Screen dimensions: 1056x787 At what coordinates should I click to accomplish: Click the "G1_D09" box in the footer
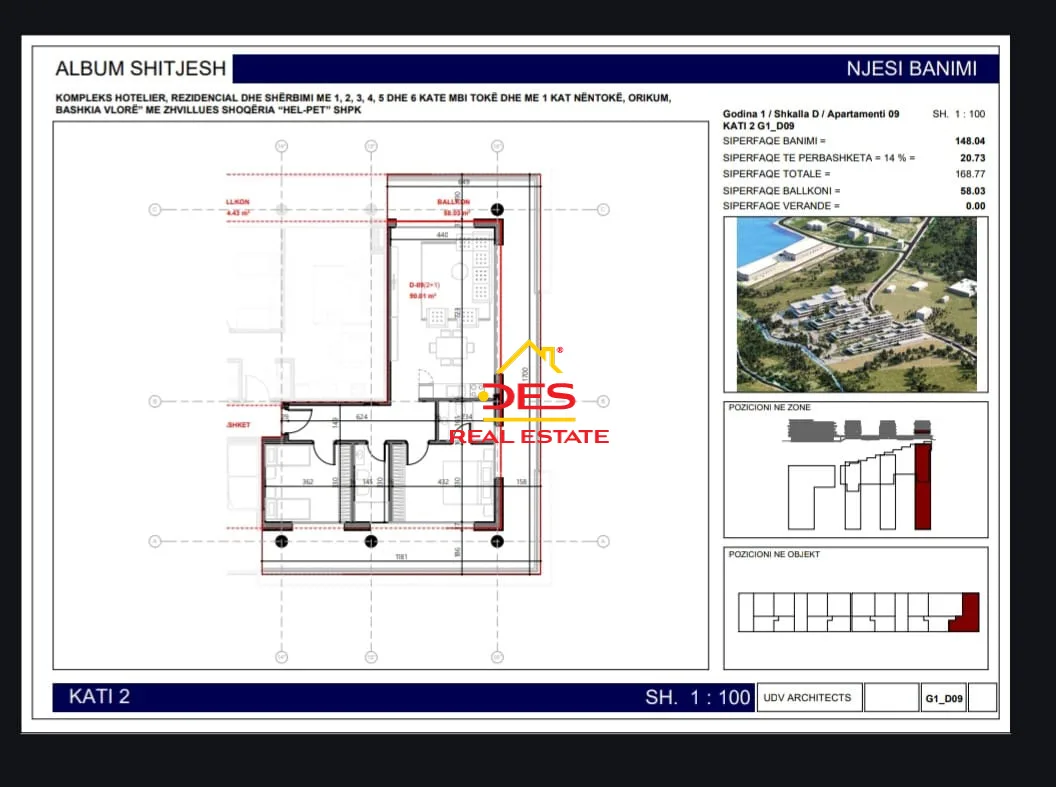click(x=944, y=698)
